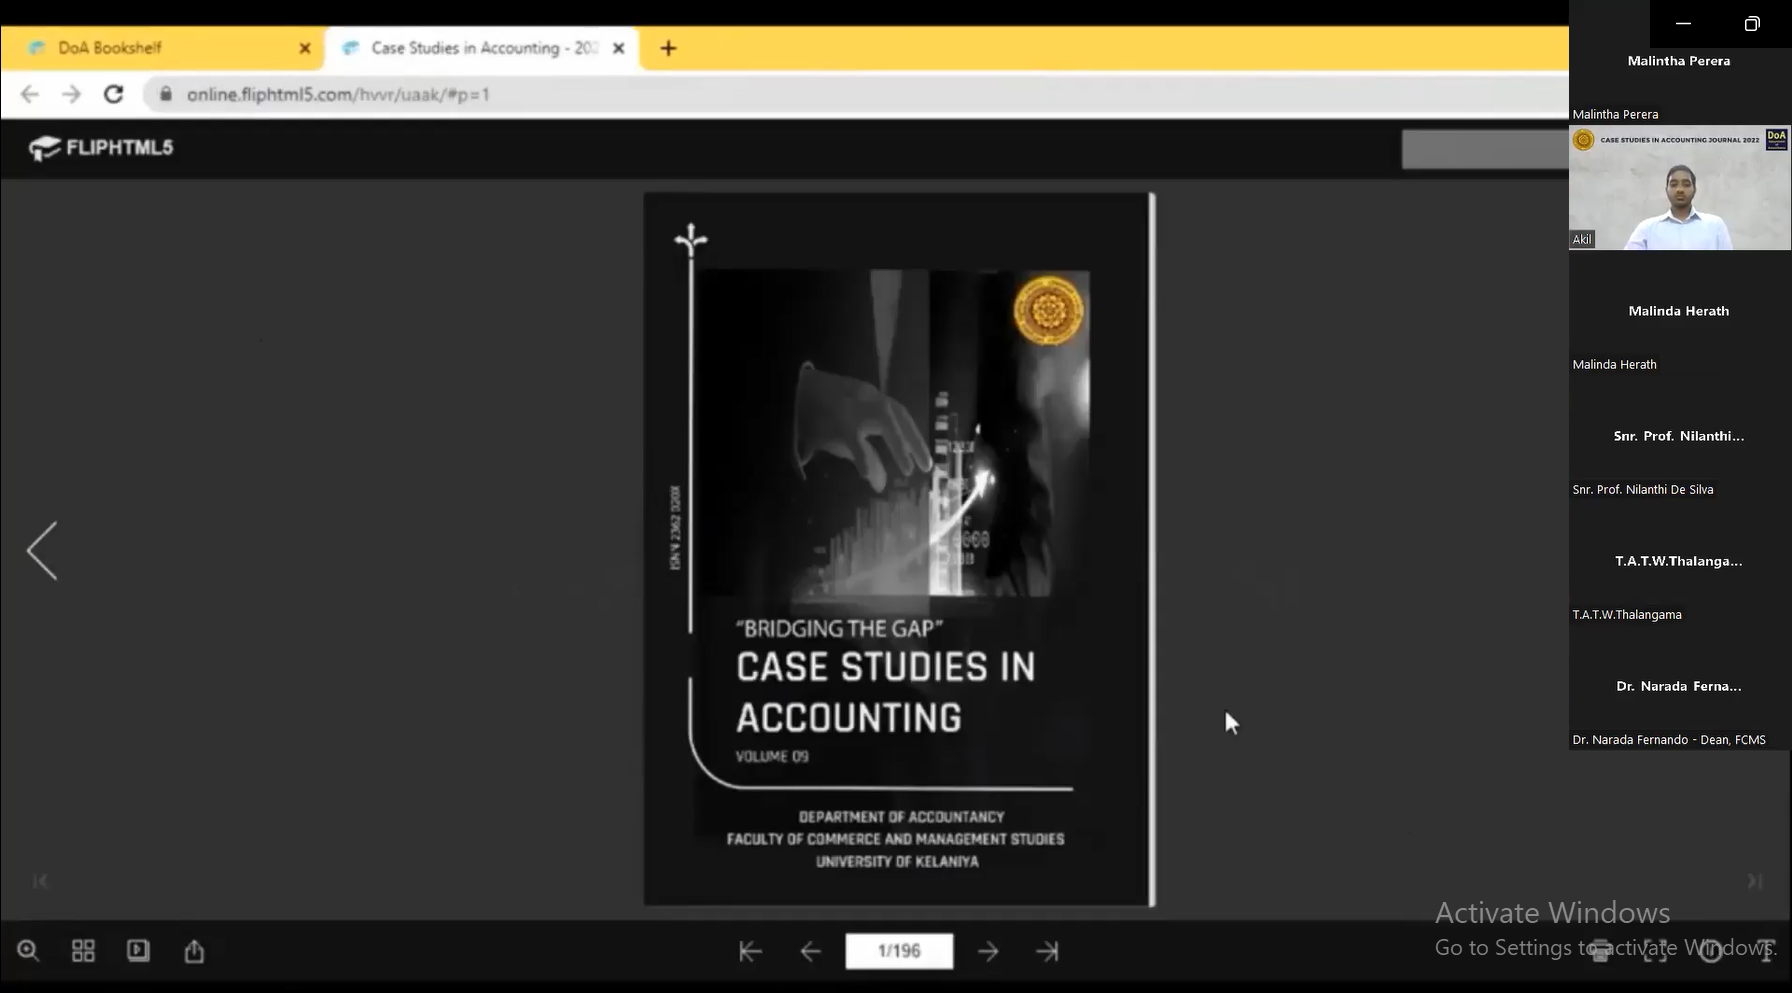The width and height of the screenshot is (1792, 993).
Task: Click the FLIPHTML5 logo
Action: click(101, 148)
